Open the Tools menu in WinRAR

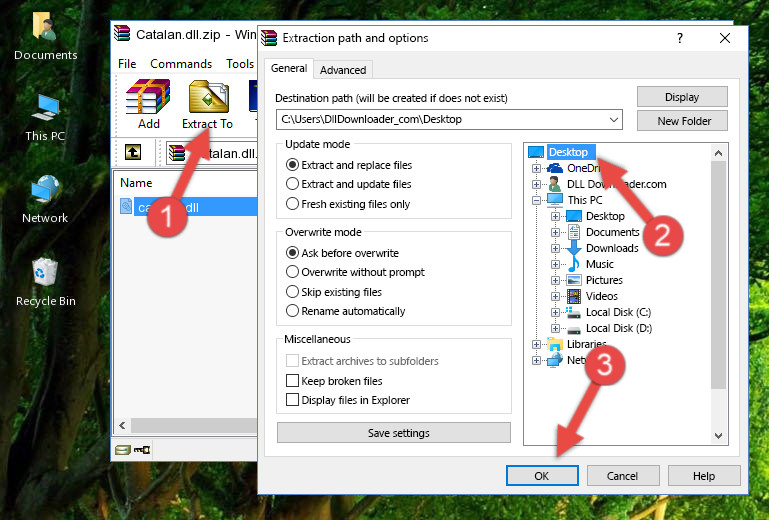240,64
